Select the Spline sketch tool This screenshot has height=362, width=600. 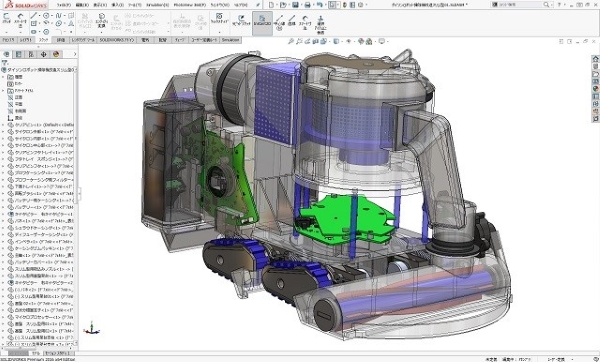tap(59, 16)
